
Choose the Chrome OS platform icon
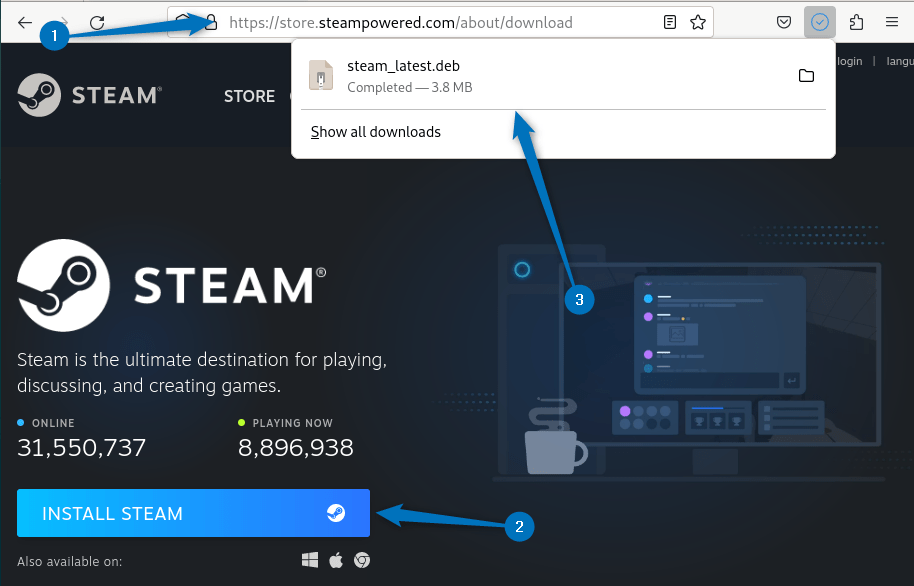tap(362, 561)
